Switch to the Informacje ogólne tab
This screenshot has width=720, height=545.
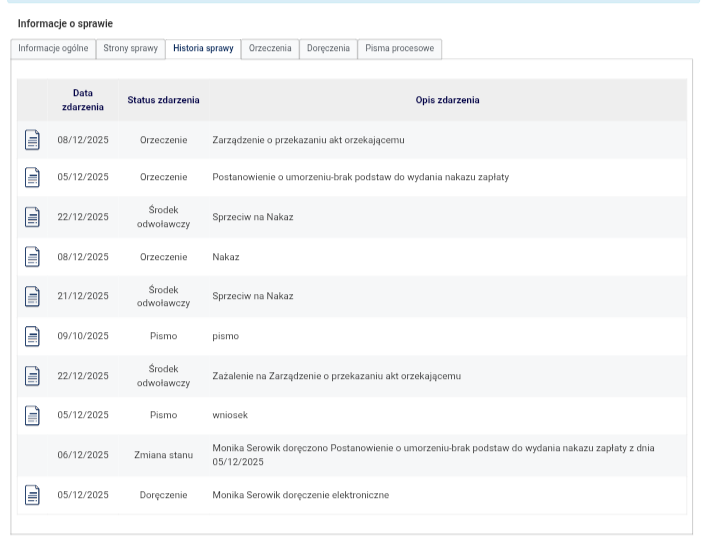(53, 49)
